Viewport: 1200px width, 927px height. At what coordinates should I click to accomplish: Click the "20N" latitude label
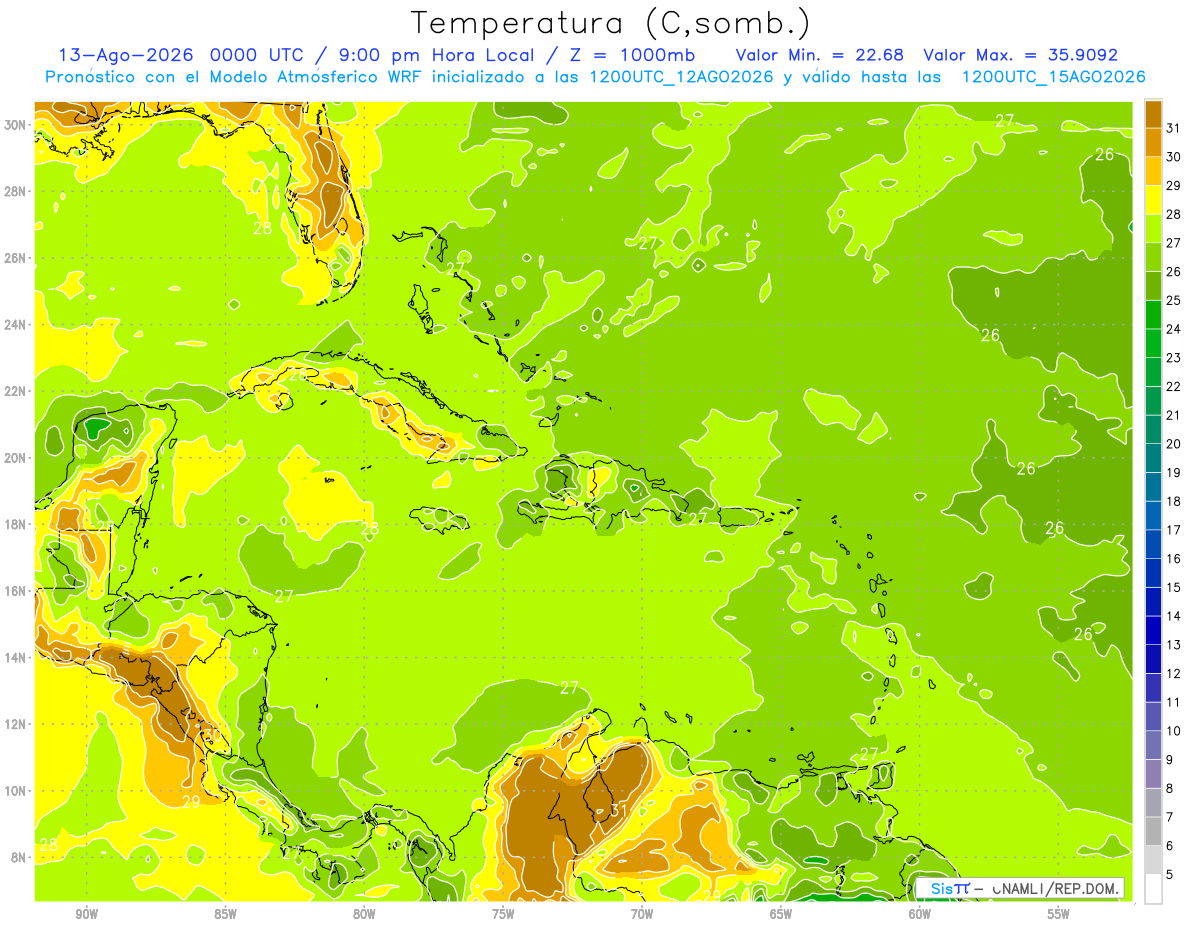[x=15, y=458]
